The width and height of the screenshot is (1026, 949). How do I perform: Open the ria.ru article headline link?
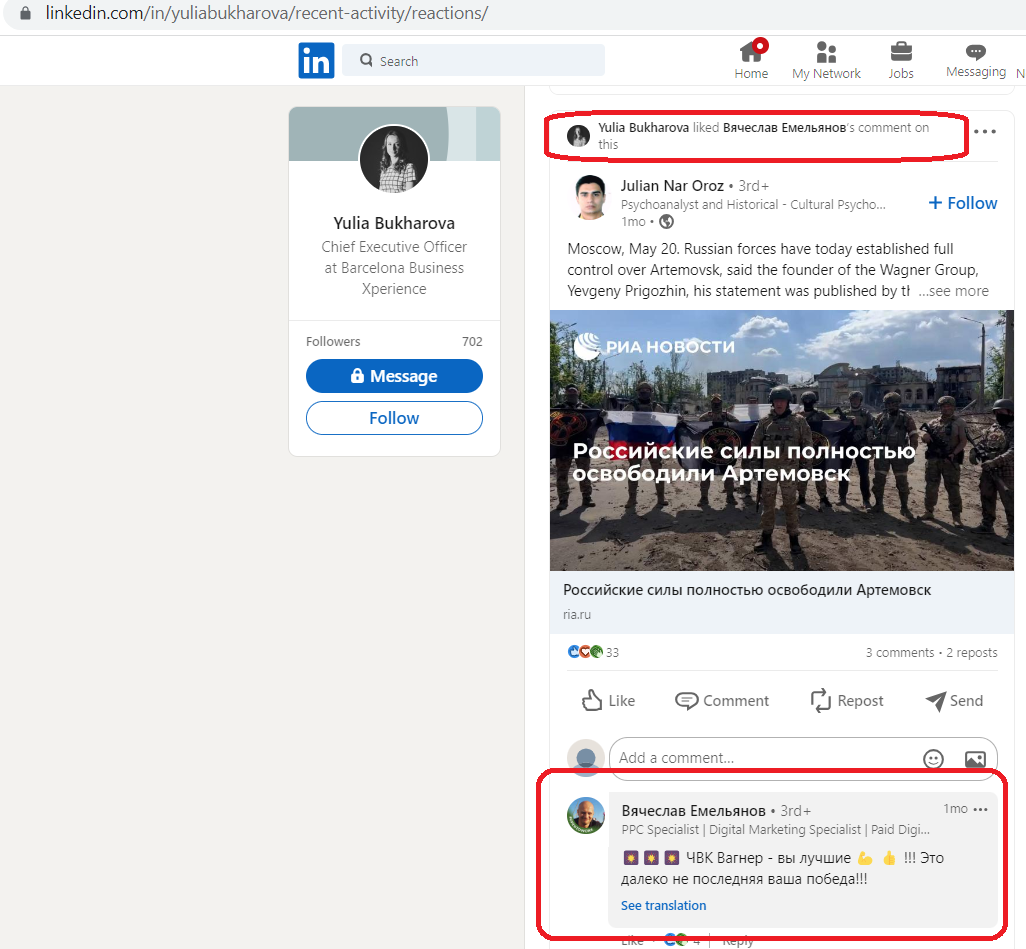click(747, 590)
